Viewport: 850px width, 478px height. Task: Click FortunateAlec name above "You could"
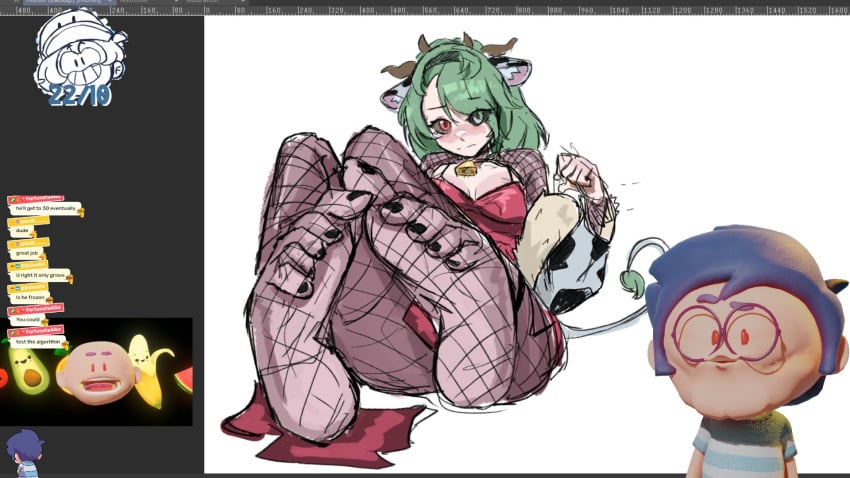point(36,309)
